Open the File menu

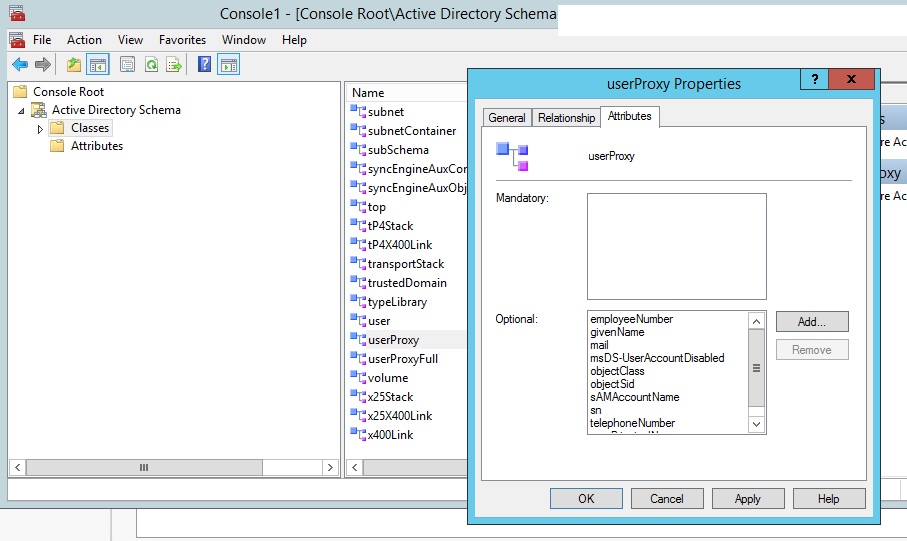pos(42,40)
